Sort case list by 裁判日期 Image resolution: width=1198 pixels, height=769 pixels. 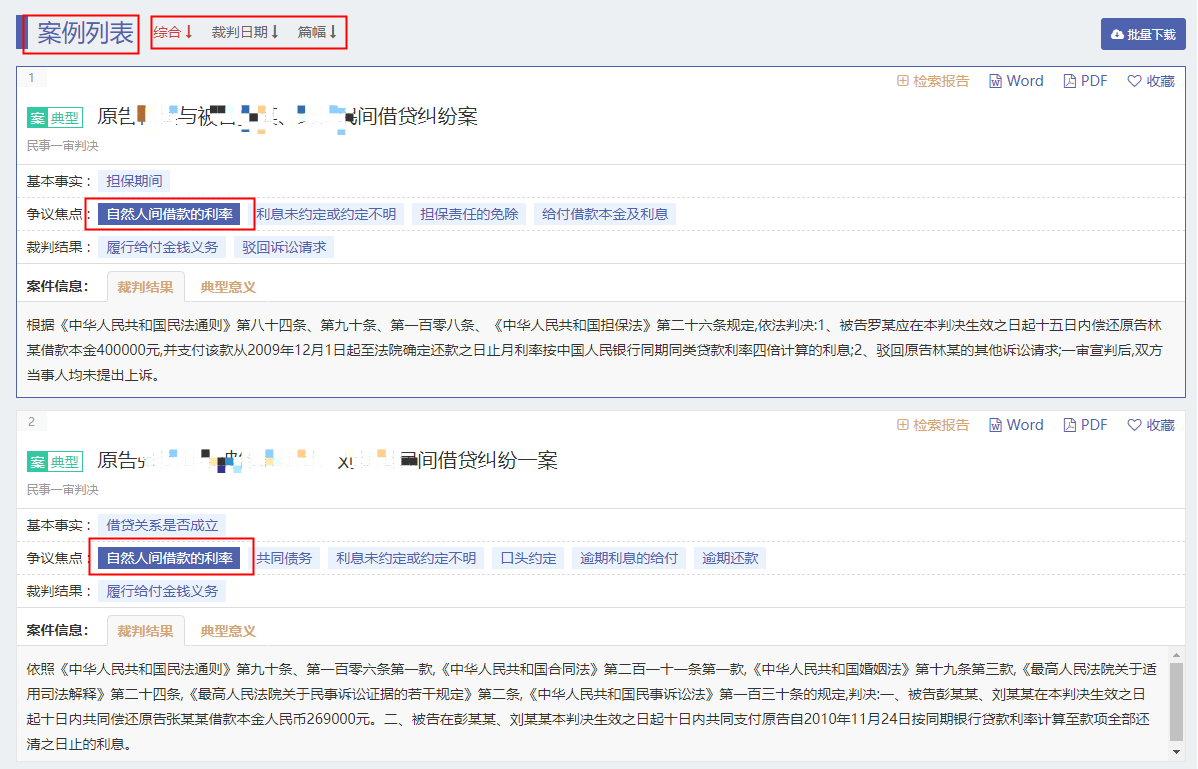pyautogui.click(x=245, y=32)
